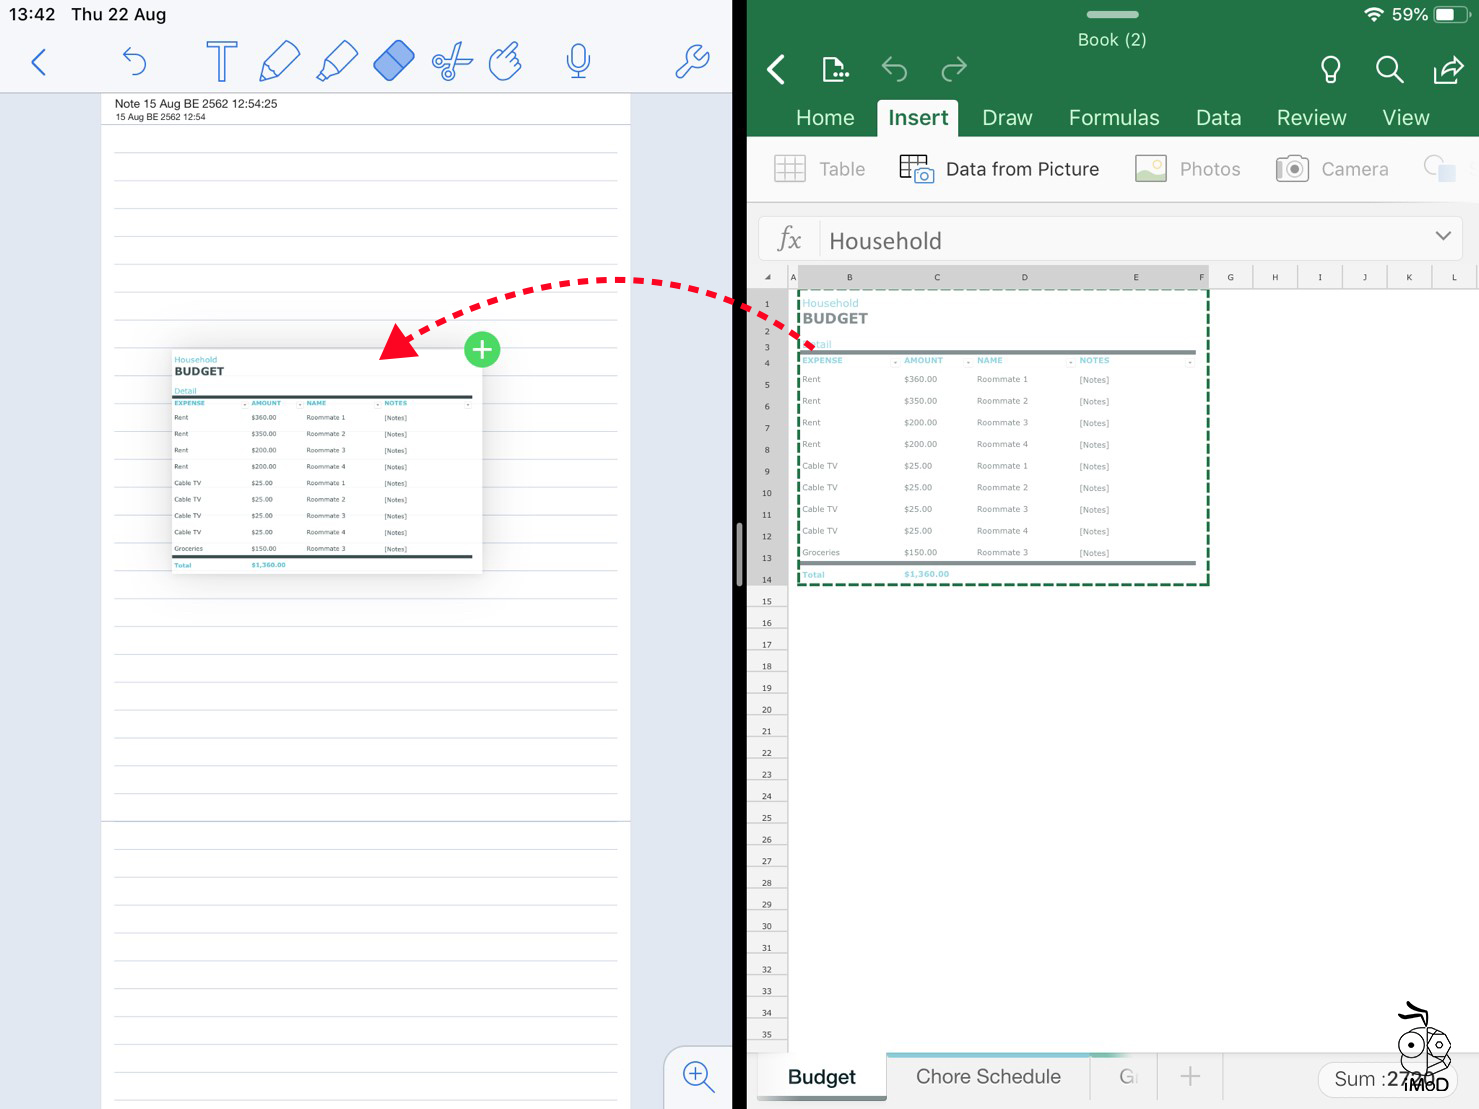The image size is (1479, 1109).
Task: Open the Data from Picture tool
Action: (999, 168)
